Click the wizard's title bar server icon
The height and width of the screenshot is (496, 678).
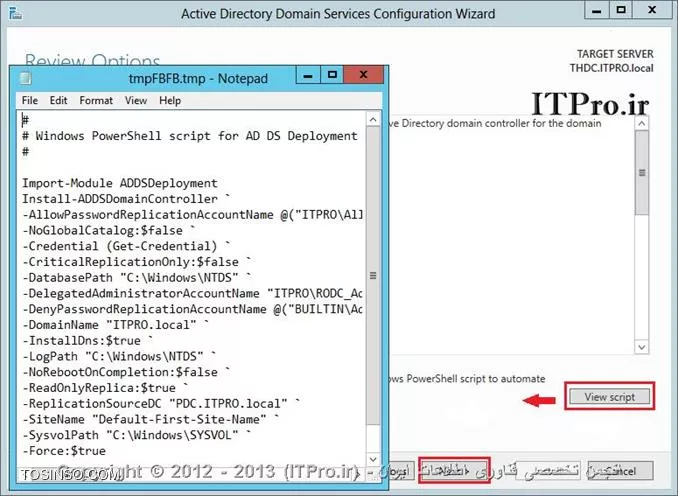[16, 13]
